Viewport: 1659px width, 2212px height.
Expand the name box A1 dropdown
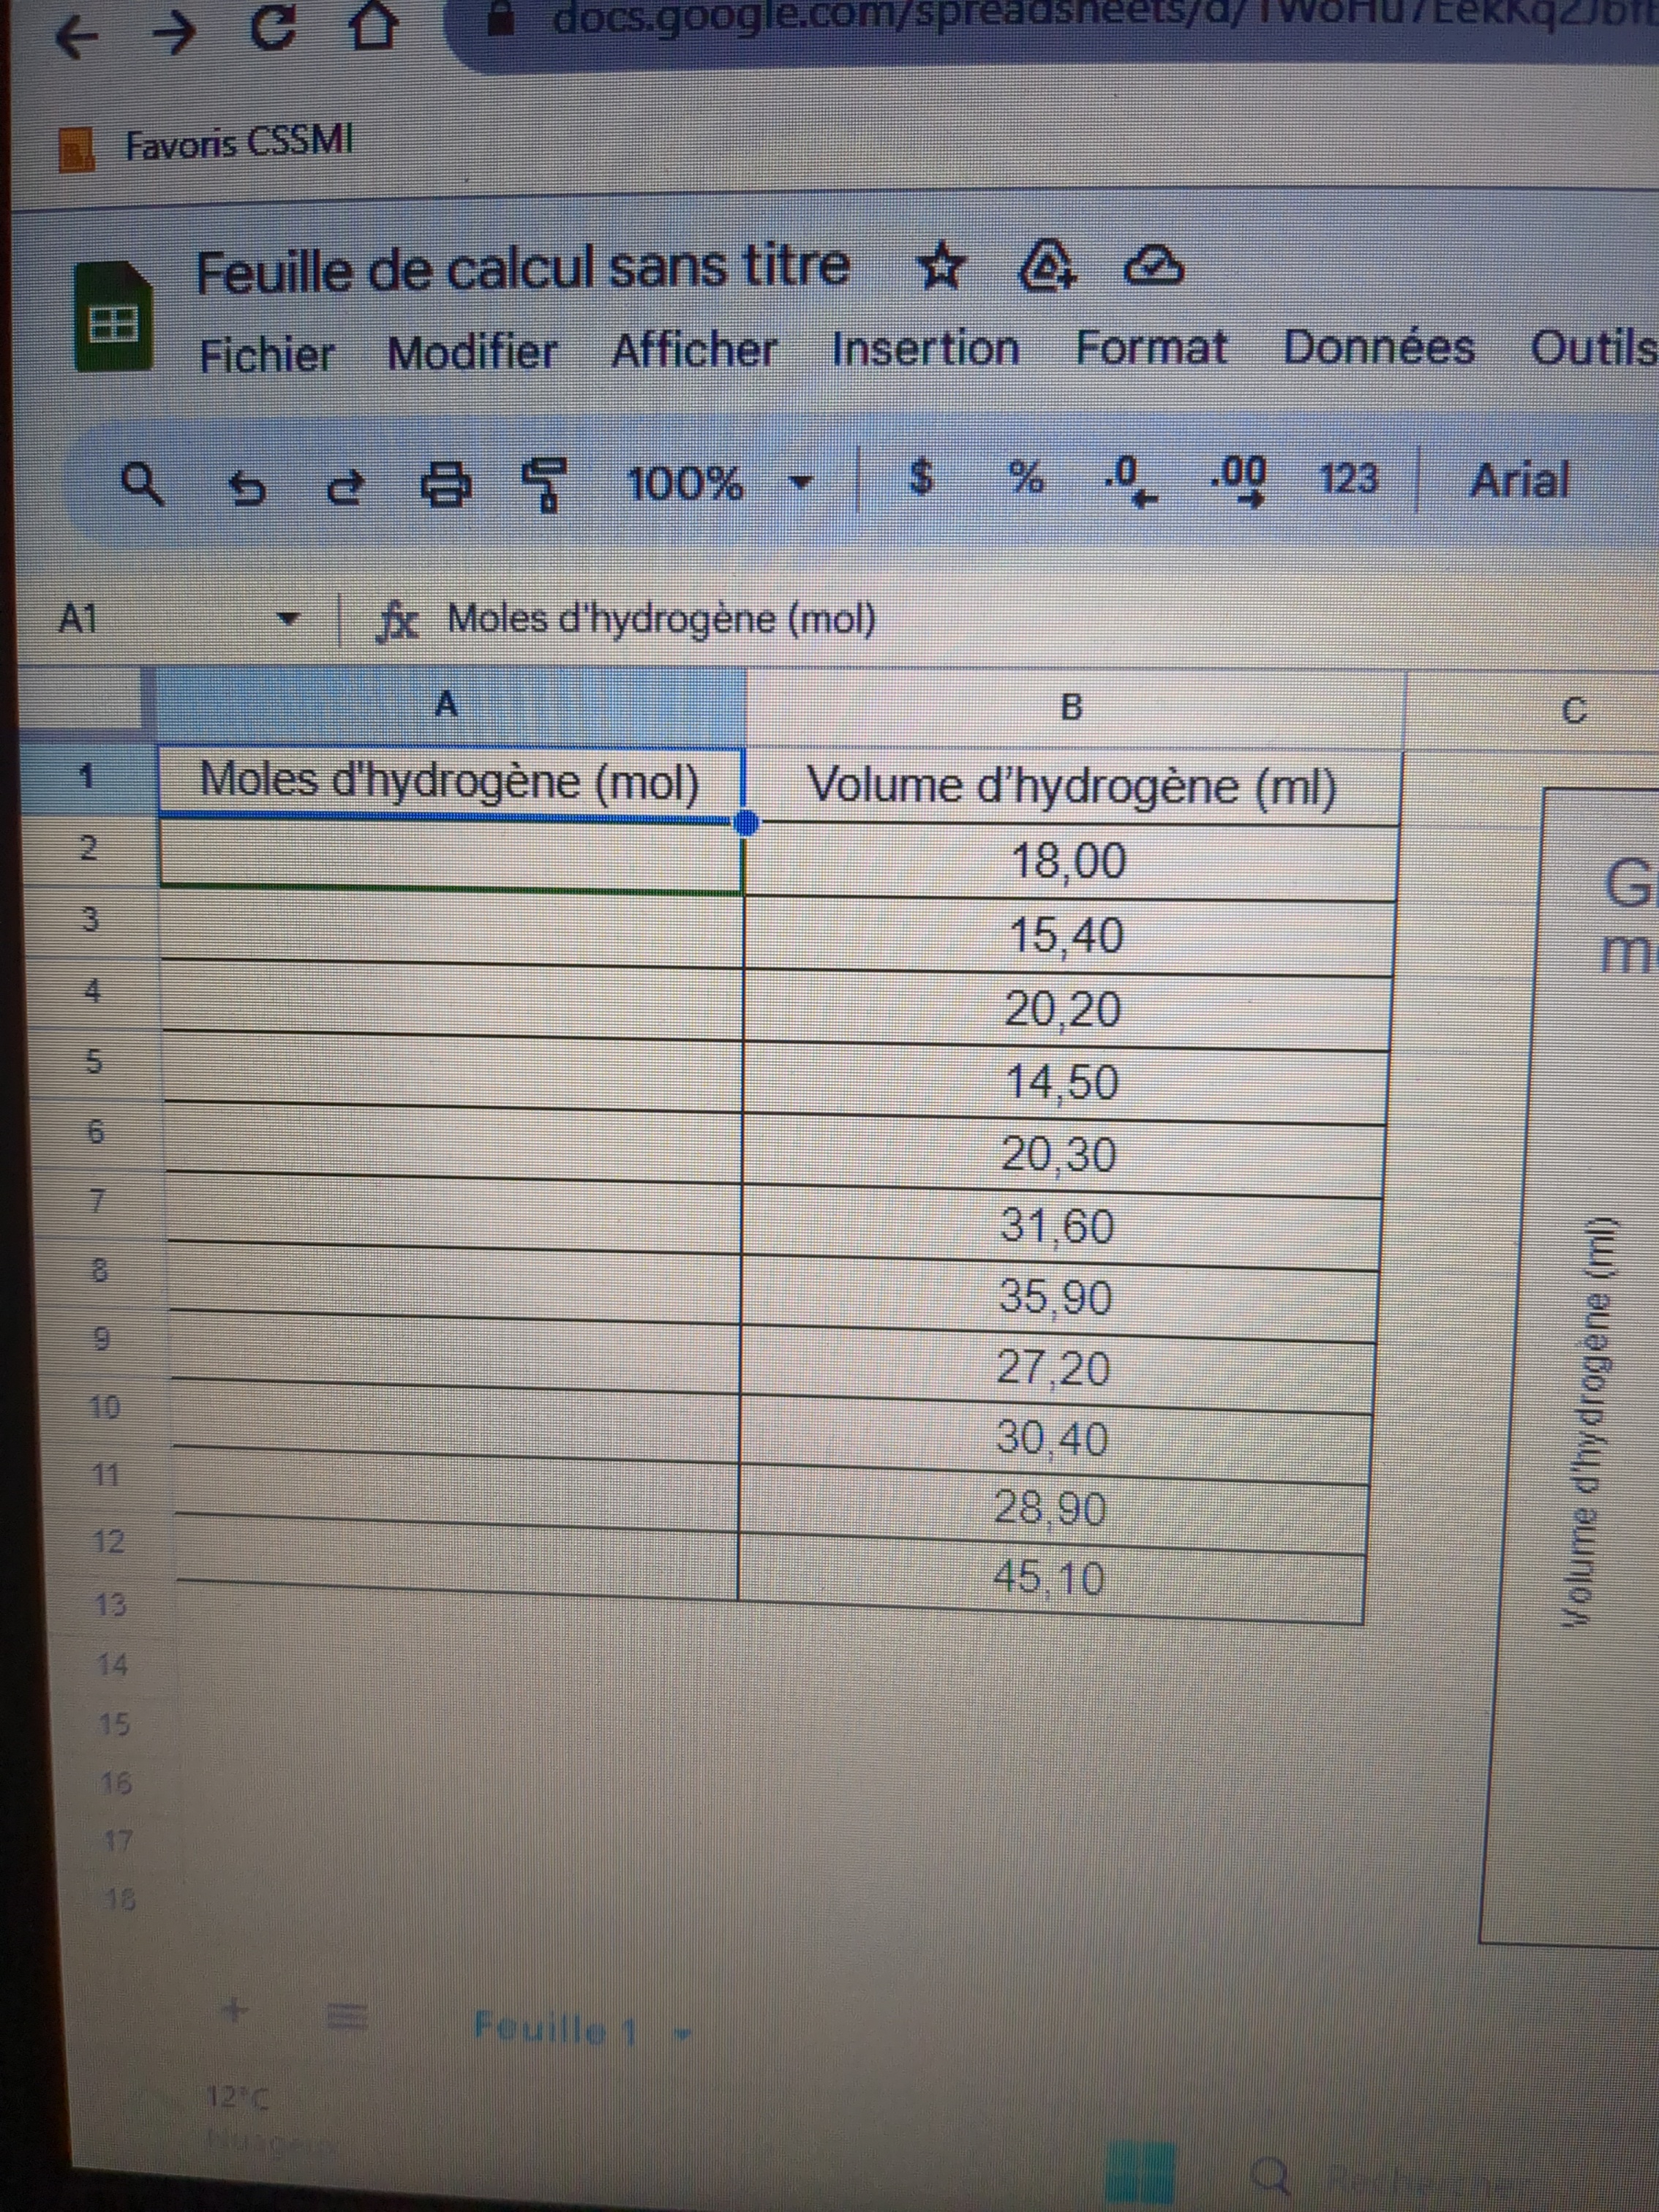[288, 619]
